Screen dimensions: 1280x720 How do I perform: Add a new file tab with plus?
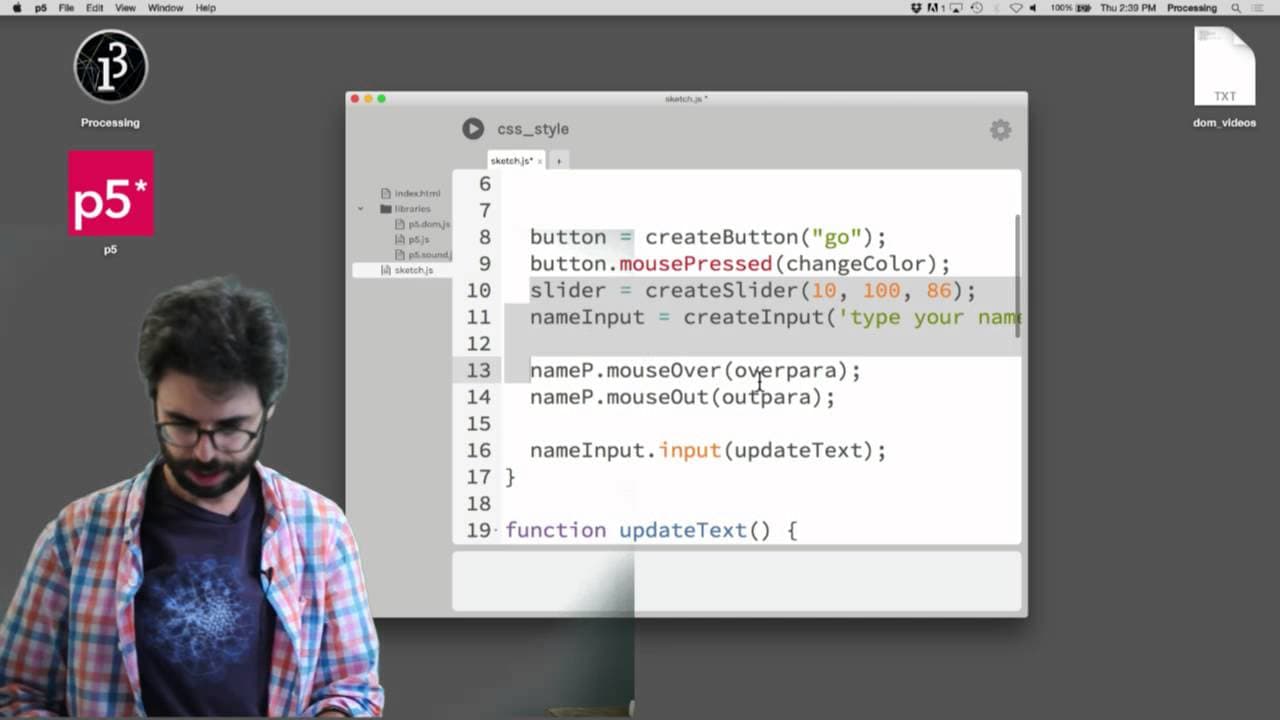click(x=559, y=161)
